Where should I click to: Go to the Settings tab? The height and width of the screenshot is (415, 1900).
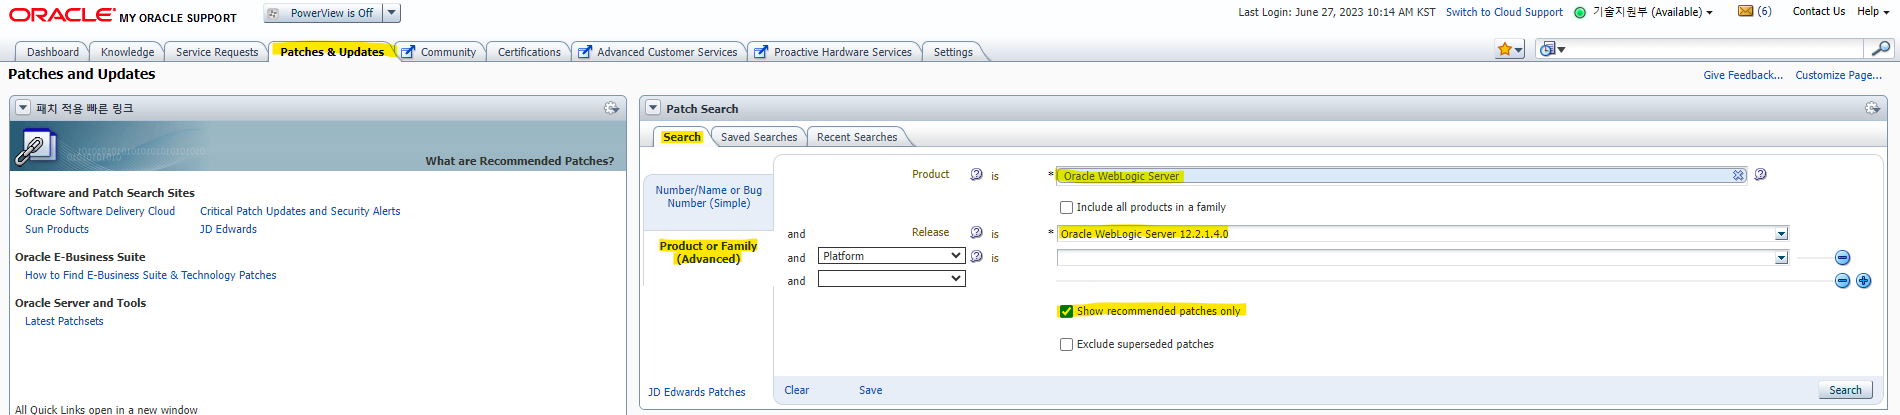(953, 52)
